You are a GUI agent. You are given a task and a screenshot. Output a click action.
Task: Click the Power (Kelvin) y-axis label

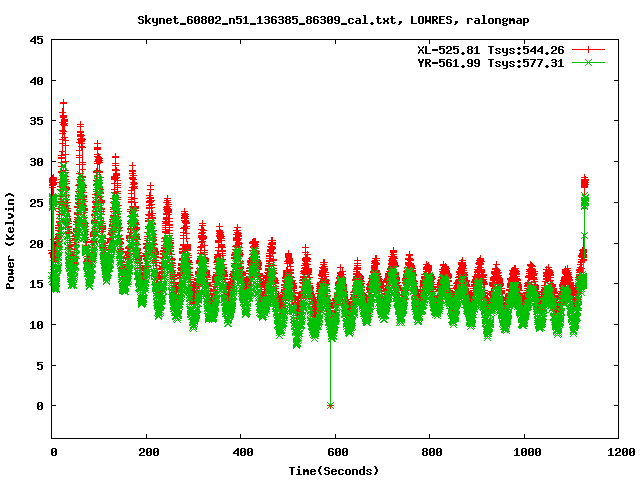point(10,241)
